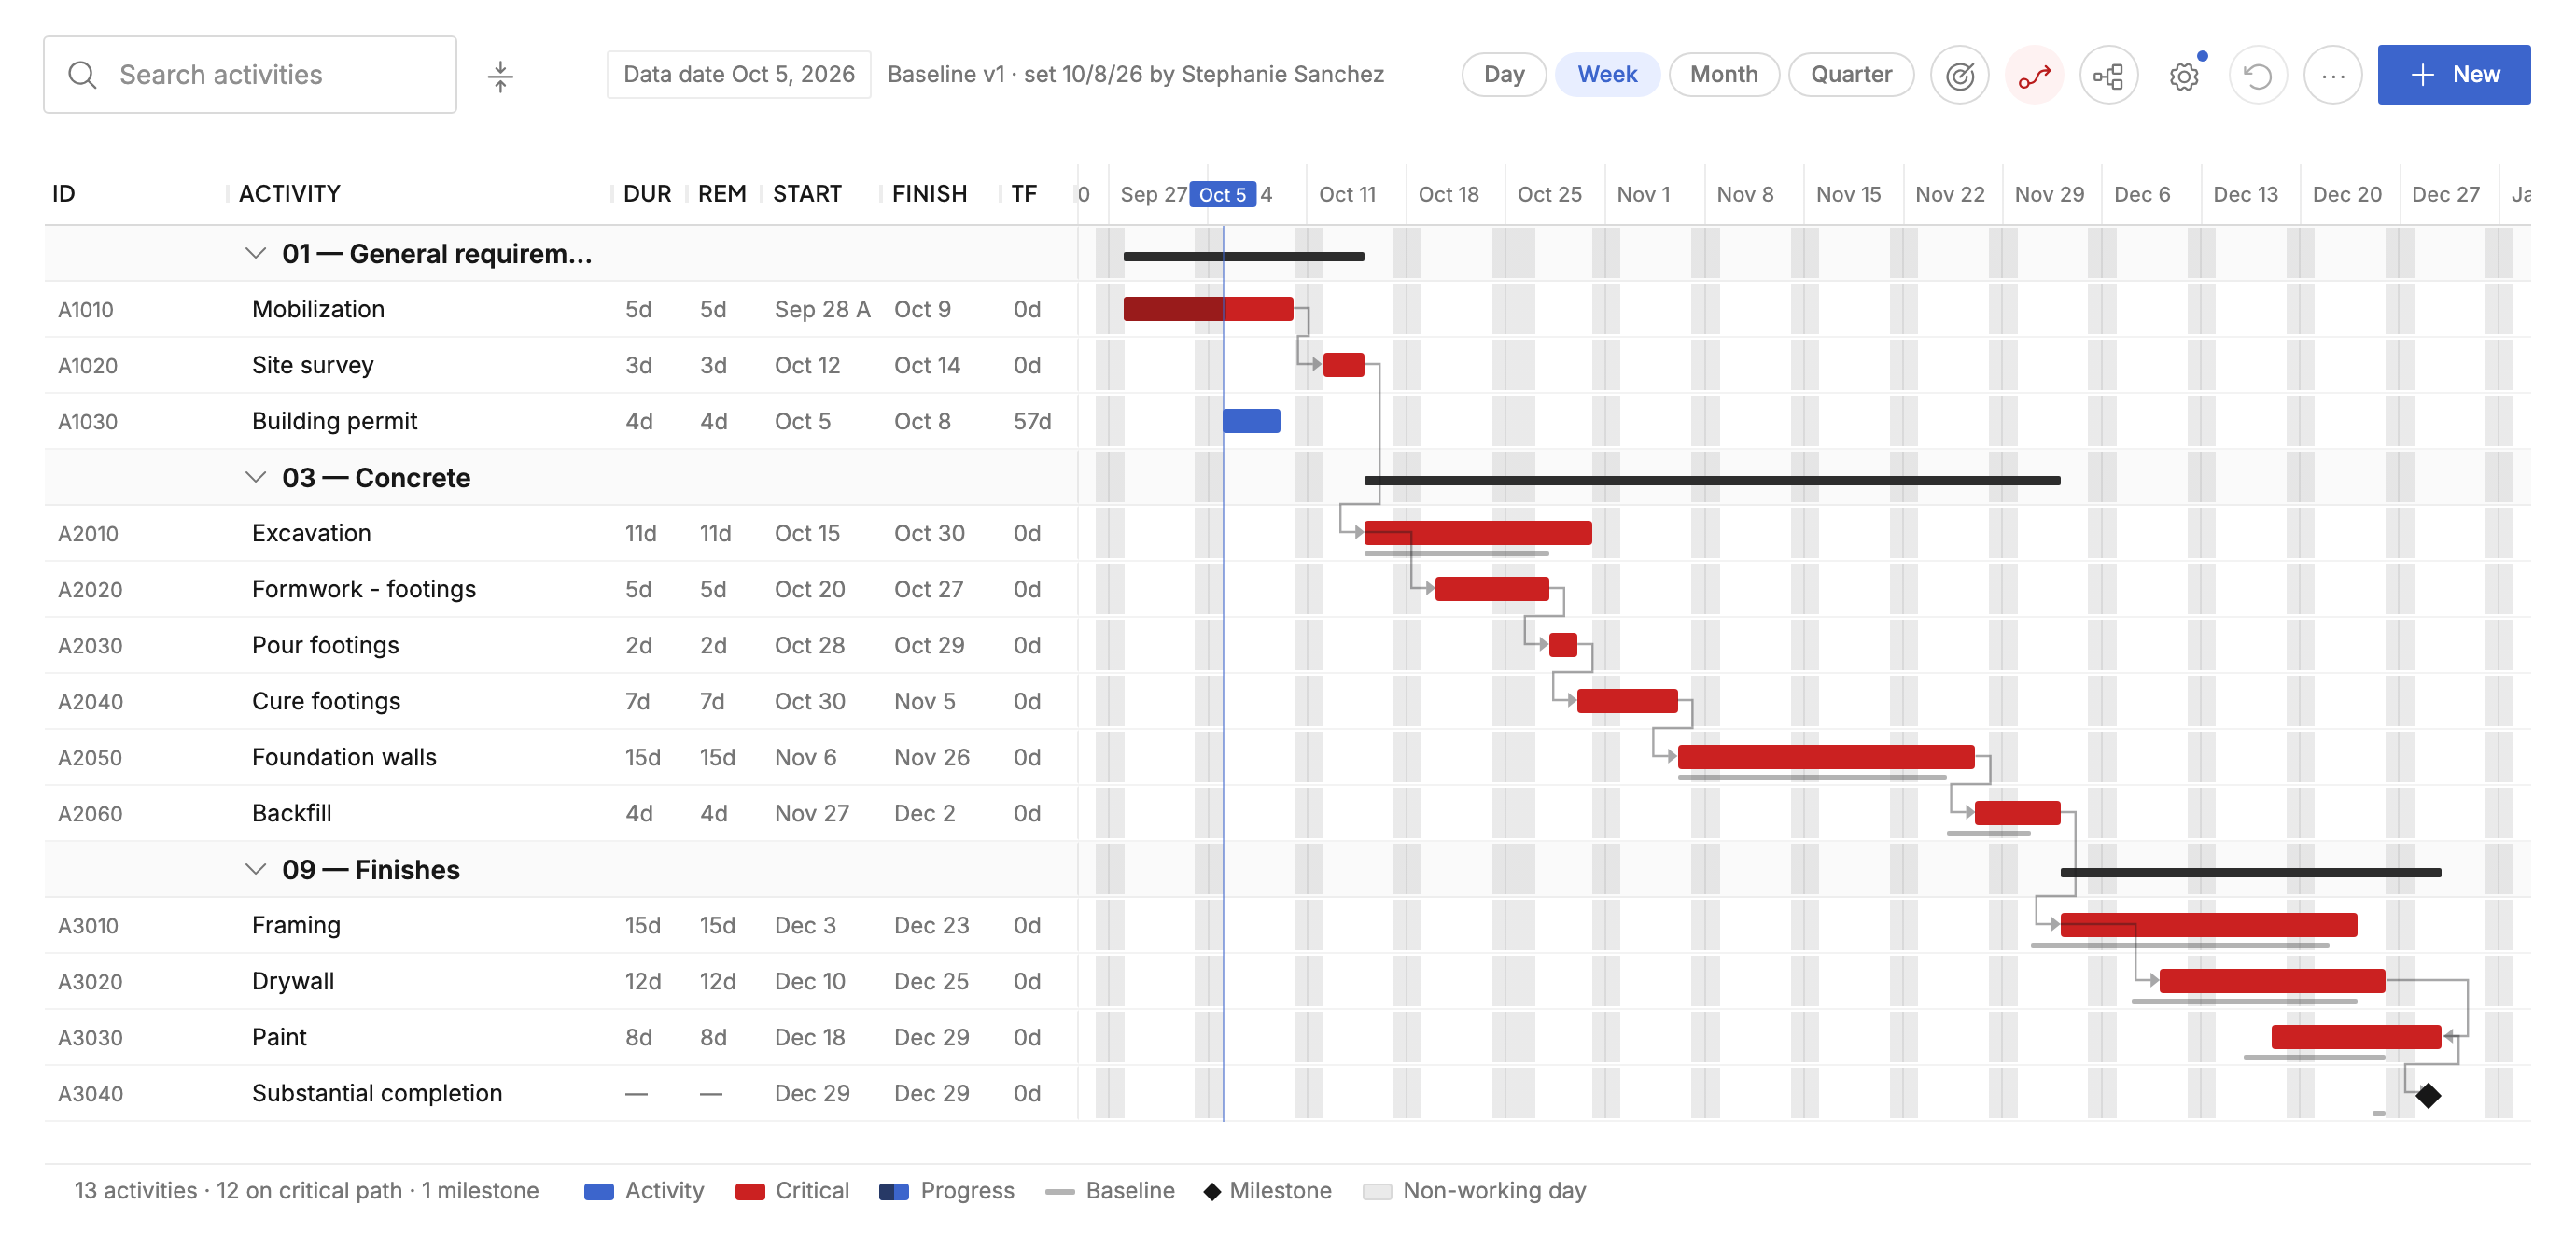The width and height of the screenshot is (2576, 1247).
Task: Click the Baseline v1 info text
Action: coord(1135,75)
